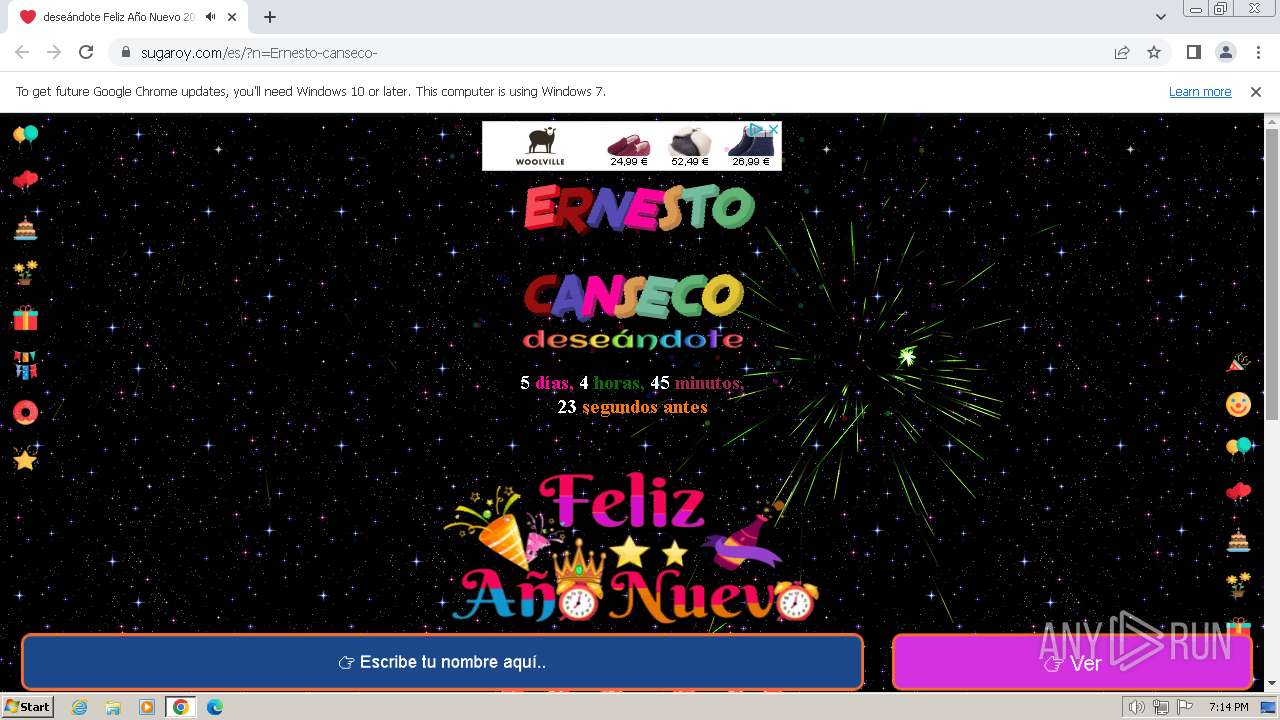Click the page vertical scrollbar thumb
Screen dimensions: 1280x720
tap(1271, 275)
